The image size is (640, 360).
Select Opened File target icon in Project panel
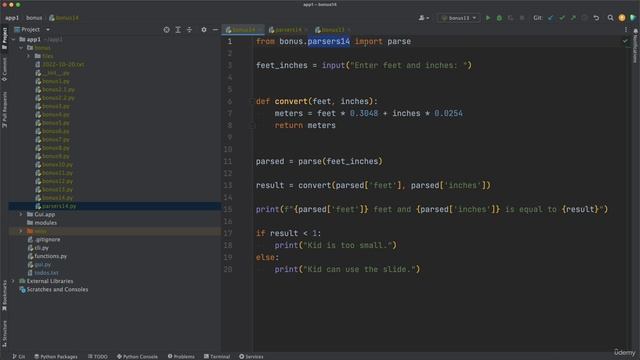point(167,30)
